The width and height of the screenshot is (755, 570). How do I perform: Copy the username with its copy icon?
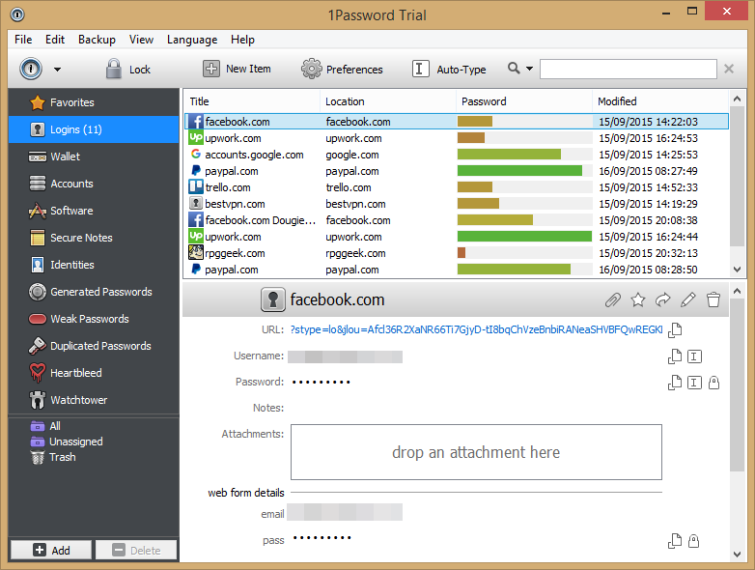point(675,356)
